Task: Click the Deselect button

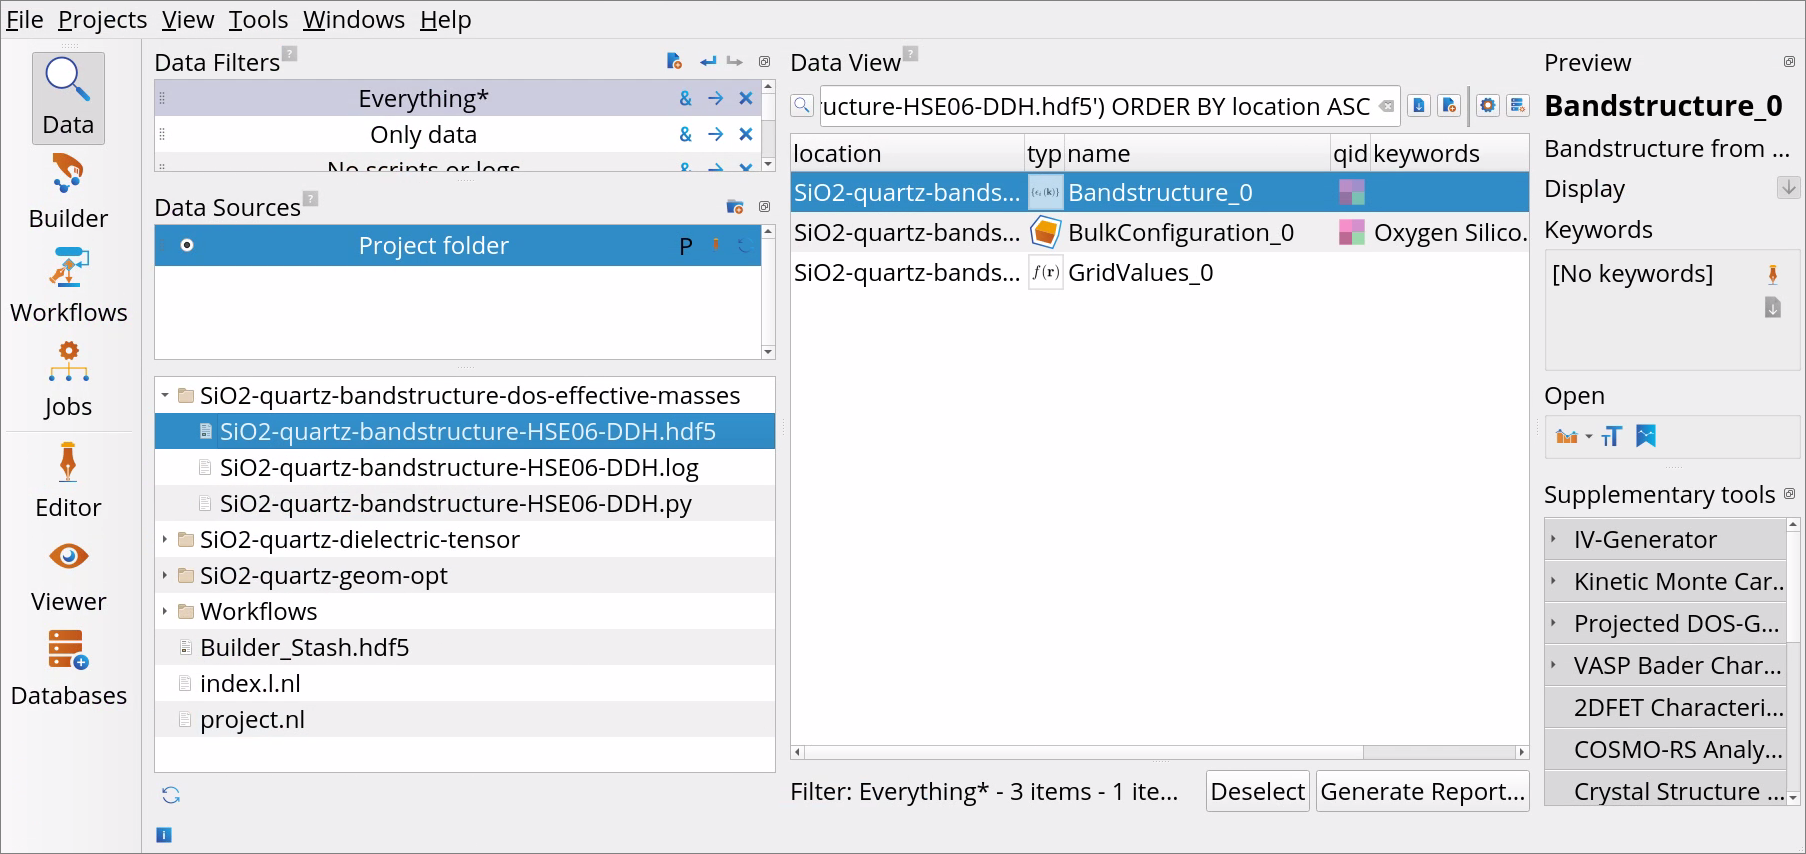Action: coord(1257,791)
